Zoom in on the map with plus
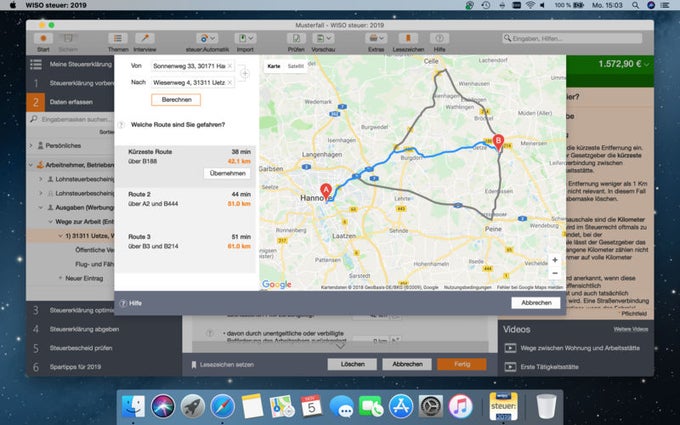The width and height of the screenshot is (680, 425). click(x=555, y=260)
